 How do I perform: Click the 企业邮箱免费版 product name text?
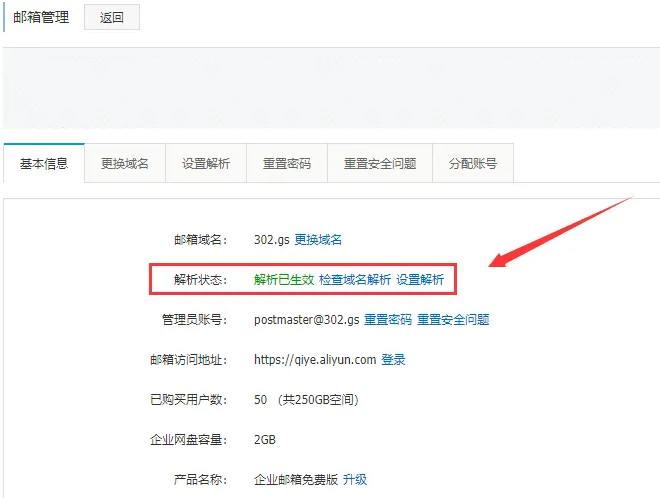pos(297,480)
